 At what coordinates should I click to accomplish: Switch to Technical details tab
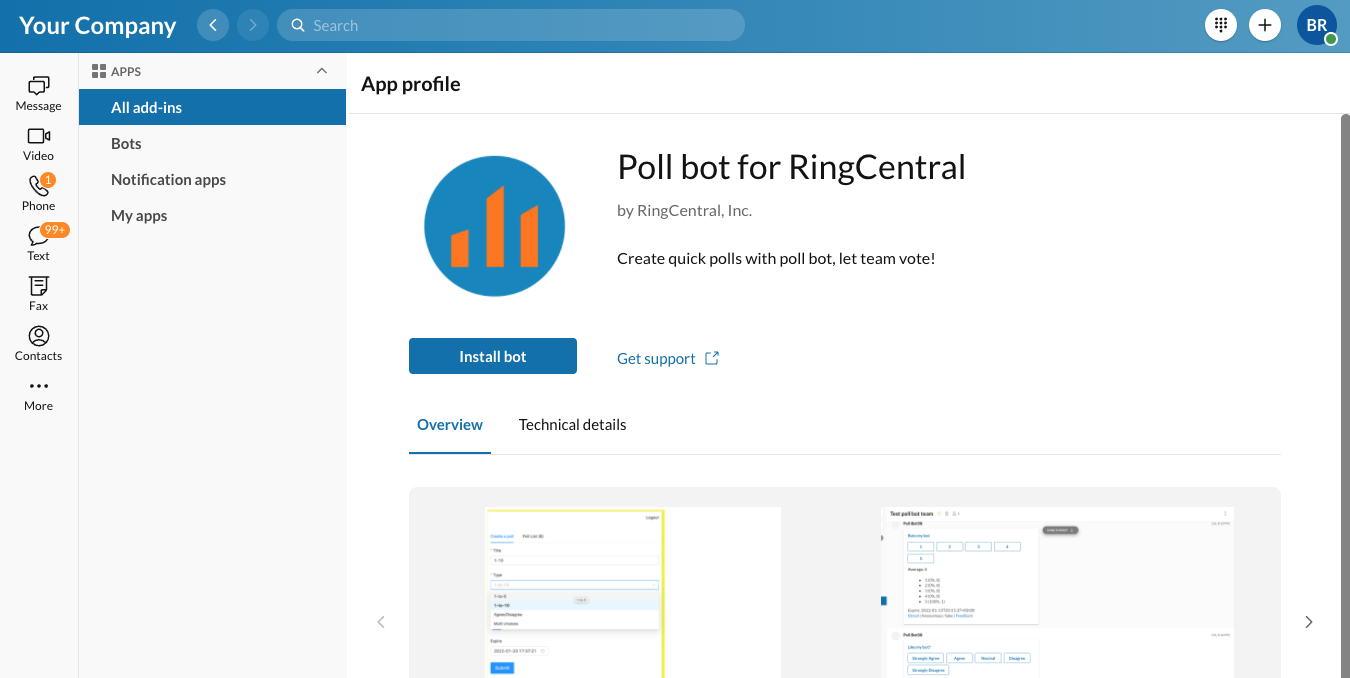click(x=572, y=425)
